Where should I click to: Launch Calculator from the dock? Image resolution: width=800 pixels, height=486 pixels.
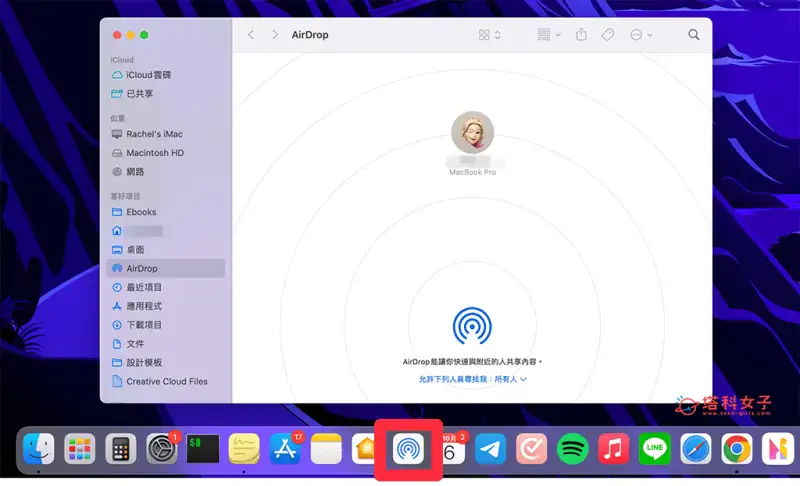[121, 449]
